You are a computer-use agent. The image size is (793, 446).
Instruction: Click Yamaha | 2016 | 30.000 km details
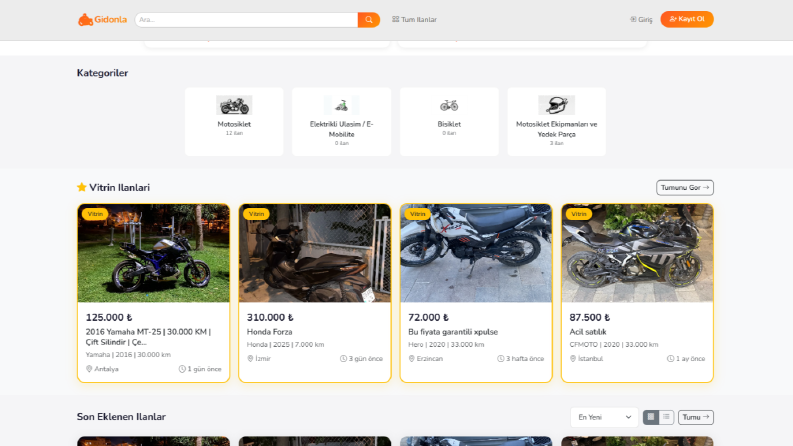(128, 355)
